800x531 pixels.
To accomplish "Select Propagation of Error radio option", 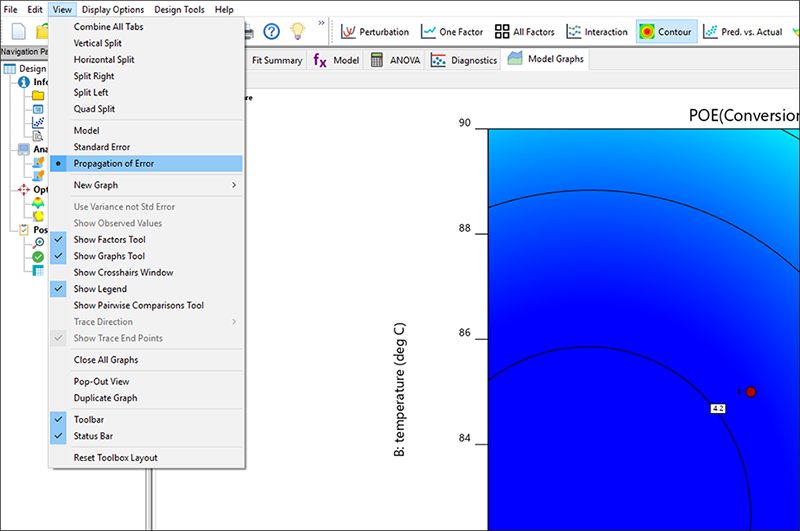I will pyautogui.click(x=113, y=163).
